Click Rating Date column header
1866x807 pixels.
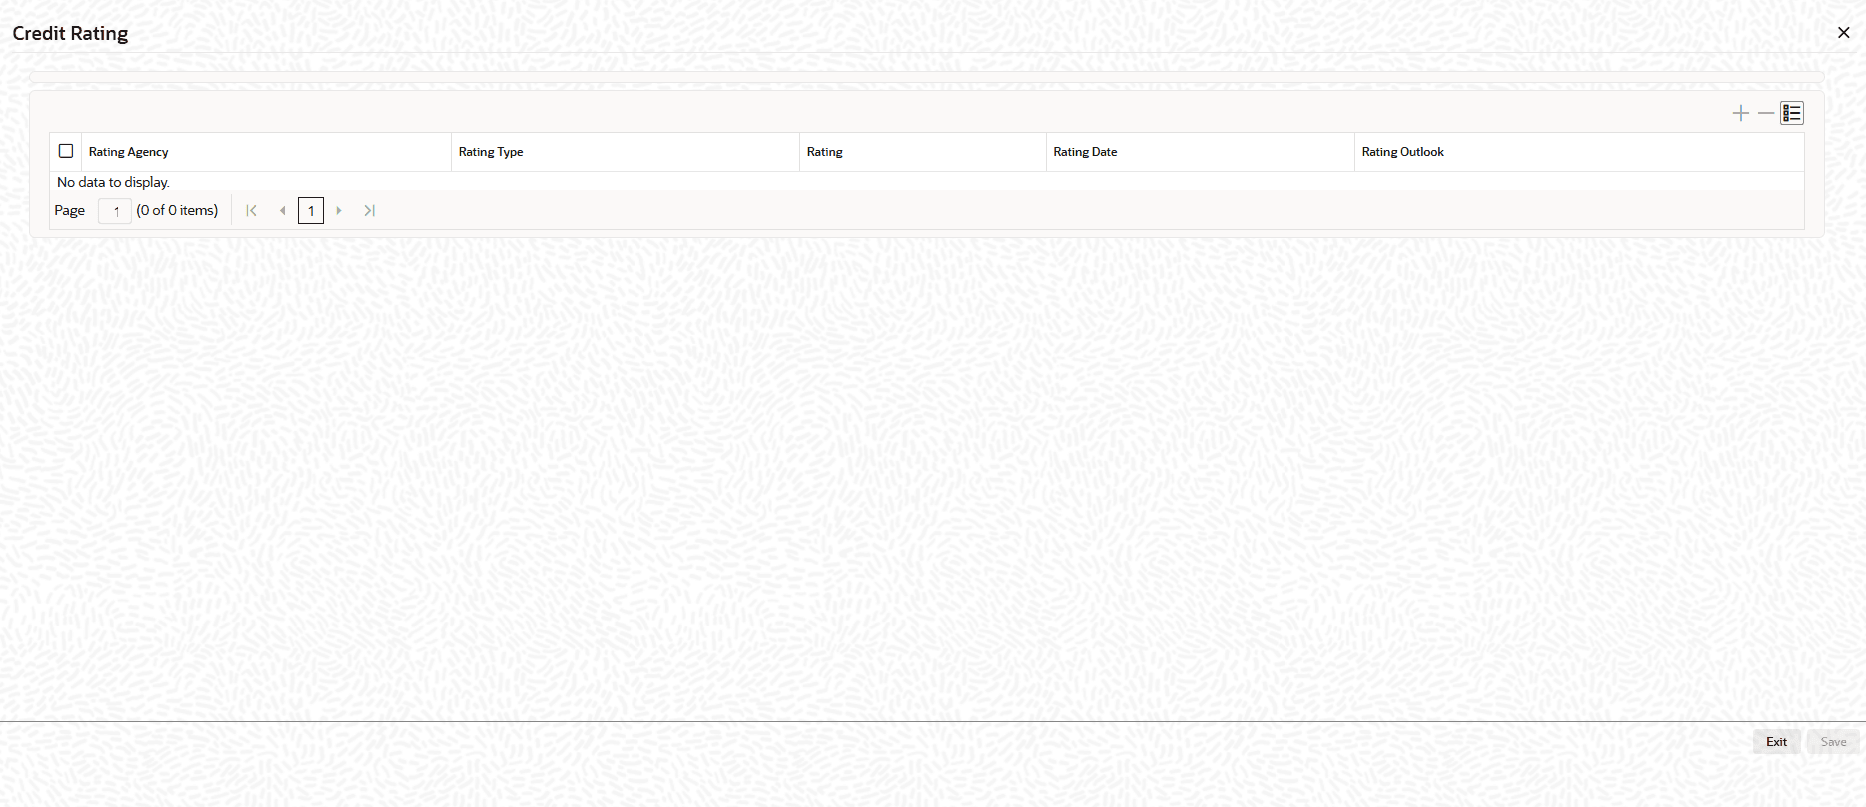(1200, 152)
